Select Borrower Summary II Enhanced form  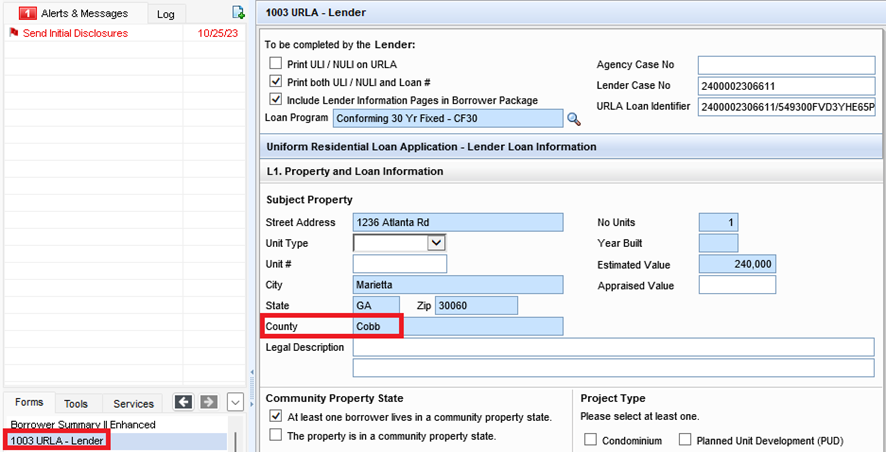point(83,425)
